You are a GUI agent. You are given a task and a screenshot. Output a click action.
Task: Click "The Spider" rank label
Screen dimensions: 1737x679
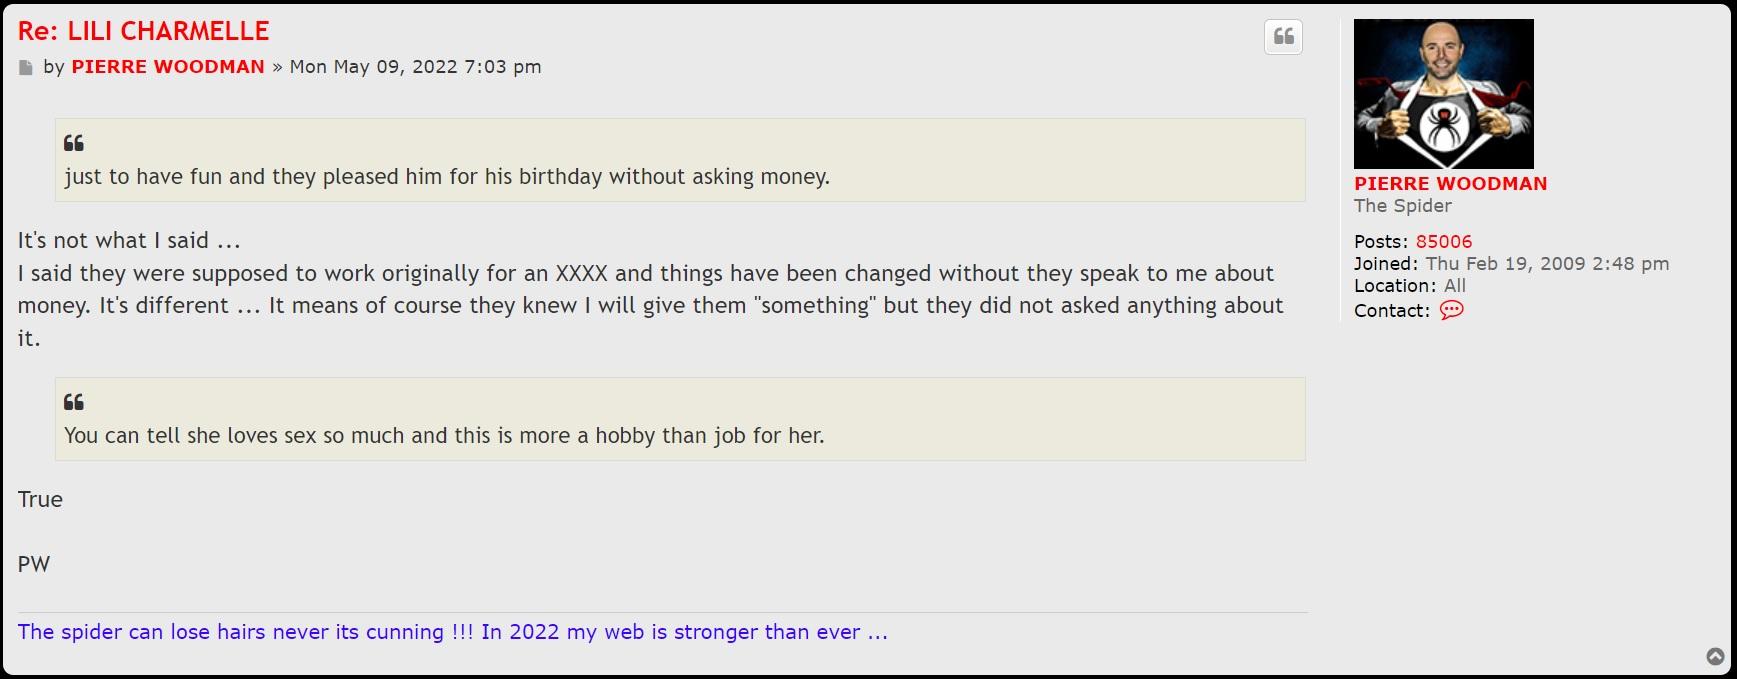1402,206
